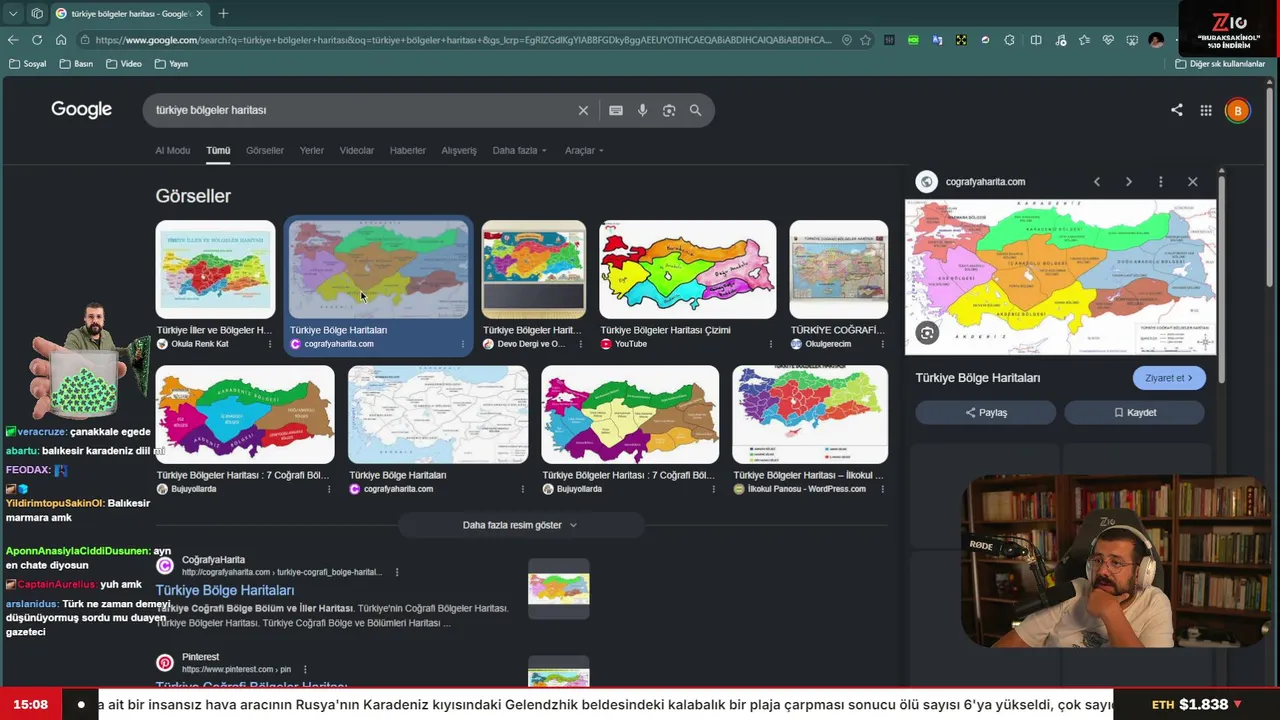This screenshot has height=720, width=1280.
Task: Open the on-screen keyboard input tool
Action: coord(616,110)
